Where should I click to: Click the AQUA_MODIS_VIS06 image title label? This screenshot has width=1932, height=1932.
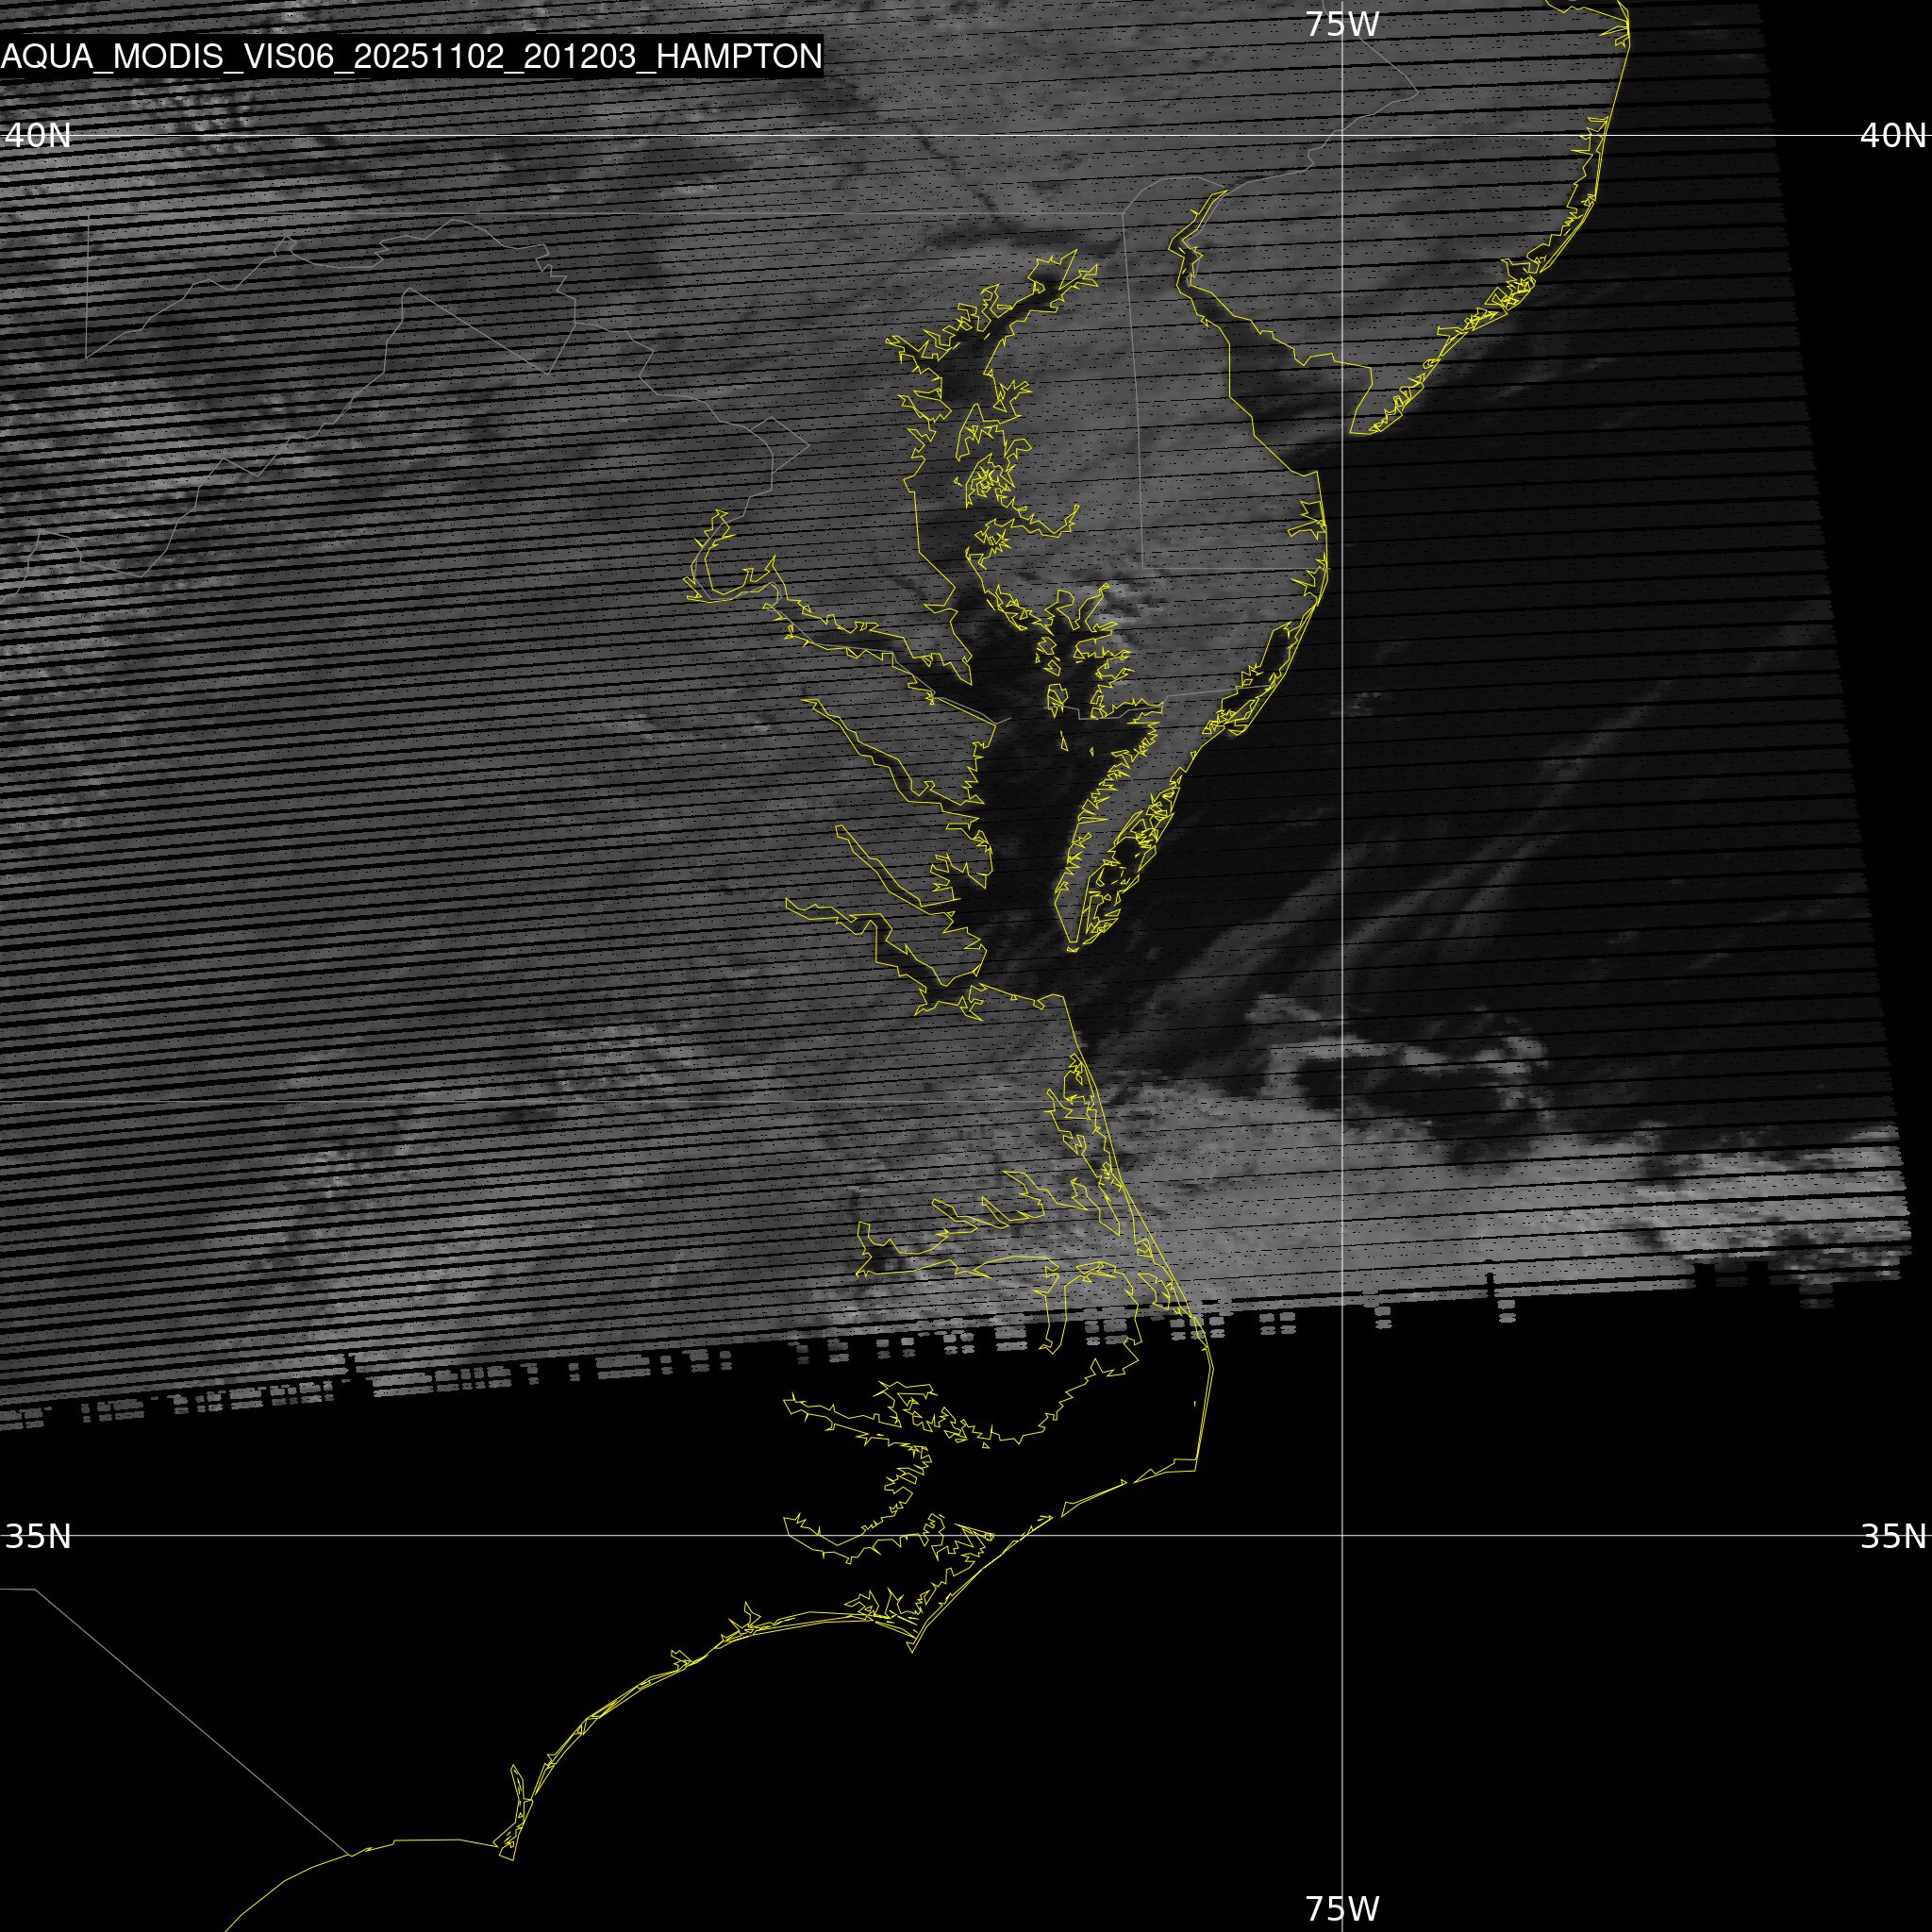(x=411, y=56)
